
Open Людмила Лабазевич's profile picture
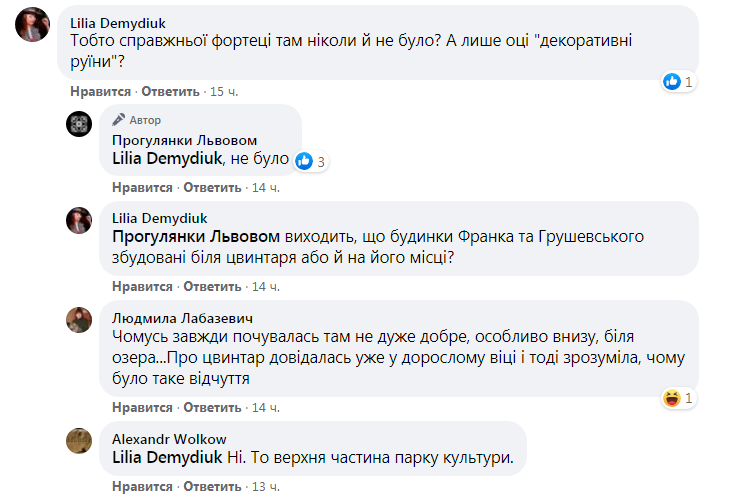point(79,319)
